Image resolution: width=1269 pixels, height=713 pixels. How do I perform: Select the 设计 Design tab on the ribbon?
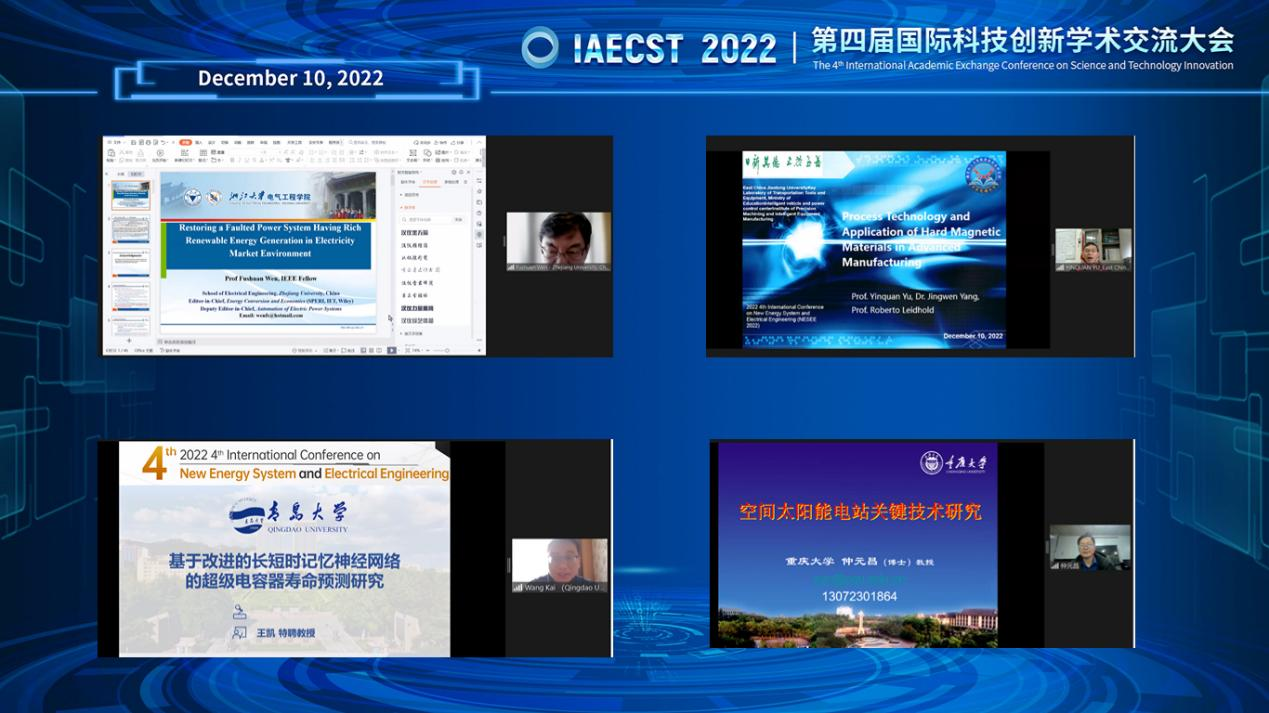coord(212,142)
